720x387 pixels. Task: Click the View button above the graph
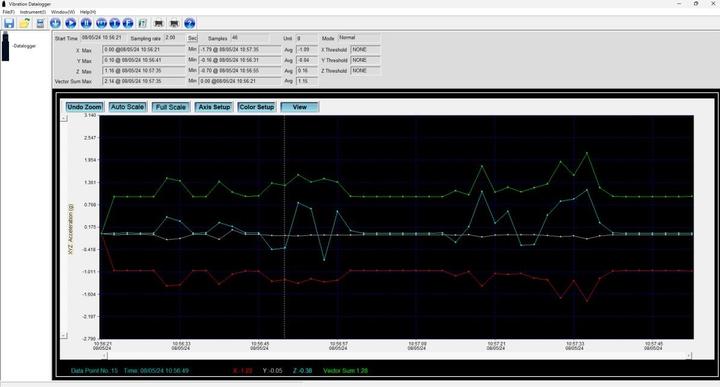300,107
